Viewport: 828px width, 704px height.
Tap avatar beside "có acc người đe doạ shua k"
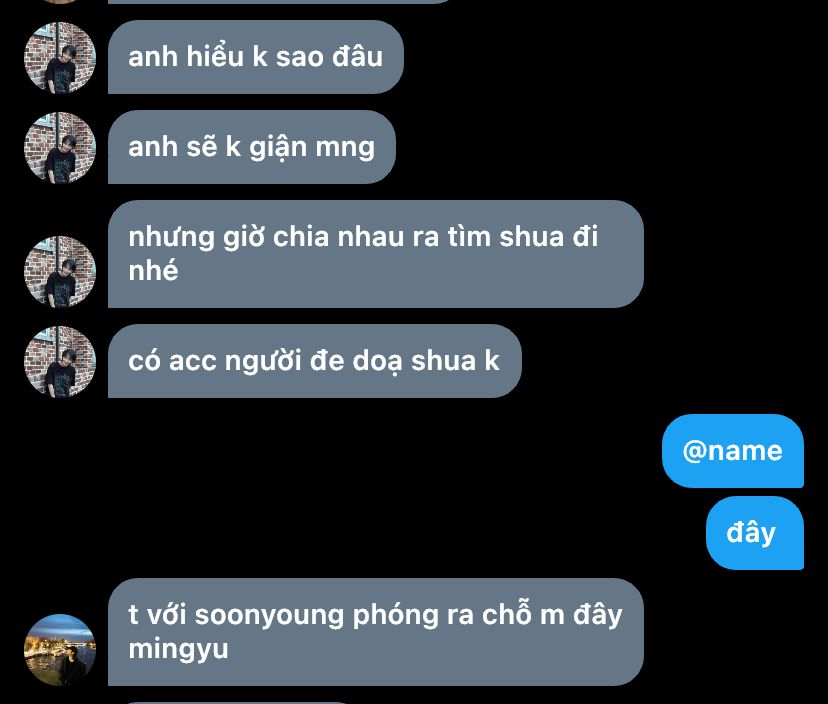tap(60, 361)
